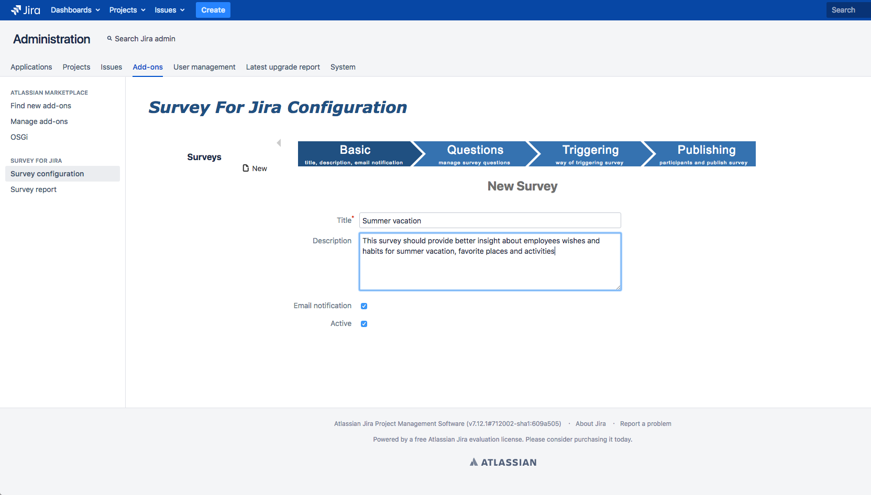Go to the Triggering survey step
This screenshot has width=871, height=495.
pos(590,154)
